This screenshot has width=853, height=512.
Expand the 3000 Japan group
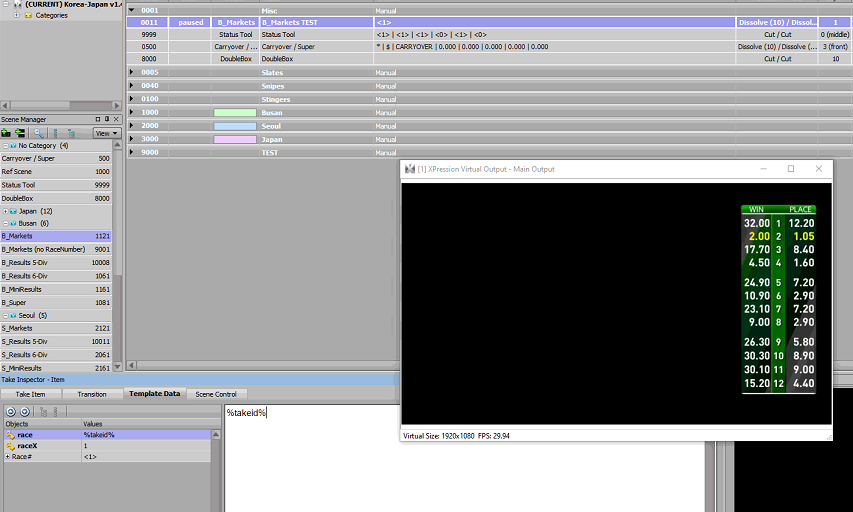click(132, 139)
